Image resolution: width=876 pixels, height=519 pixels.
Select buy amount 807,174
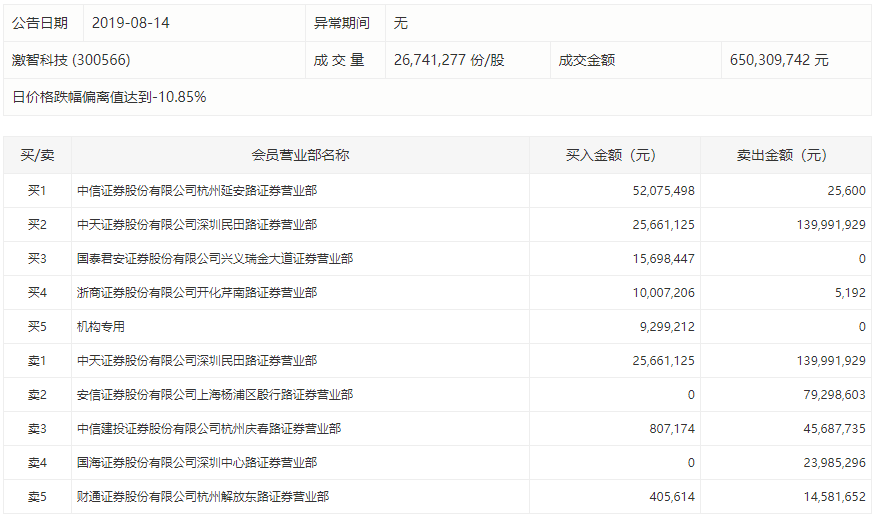click(x=672, y=429)
